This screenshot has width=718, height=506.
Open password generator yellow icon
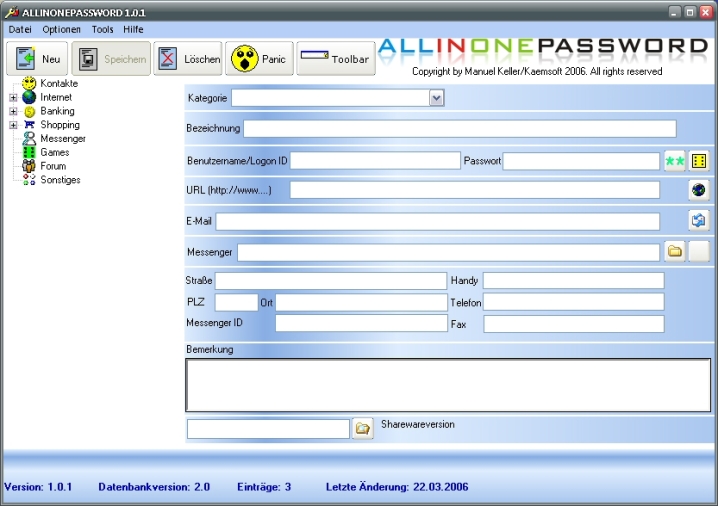coord(699,161)
